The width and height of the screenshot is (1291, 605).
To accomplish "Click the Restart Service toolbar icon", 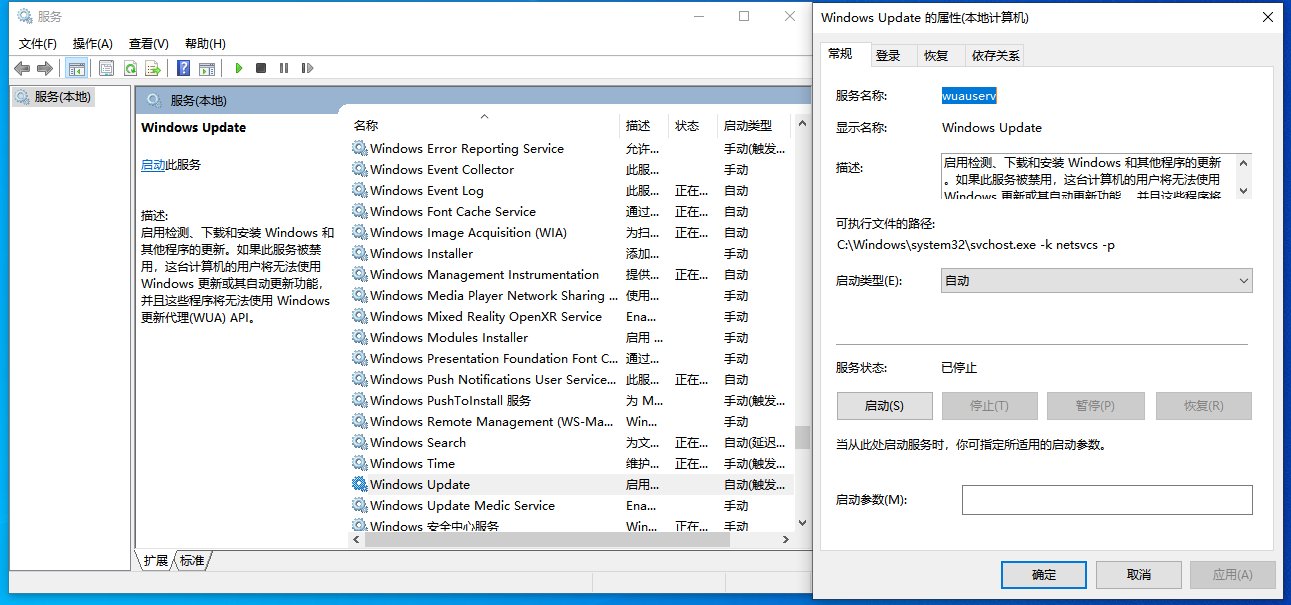I will point(307,68).
